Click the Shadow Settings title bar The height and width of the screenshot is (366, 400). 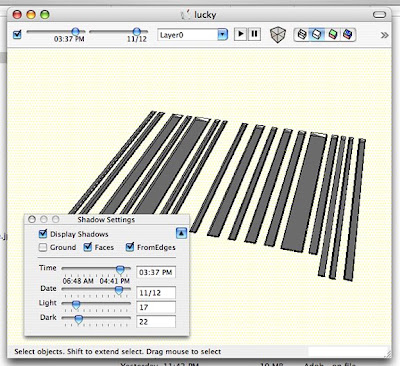[107, 219]
